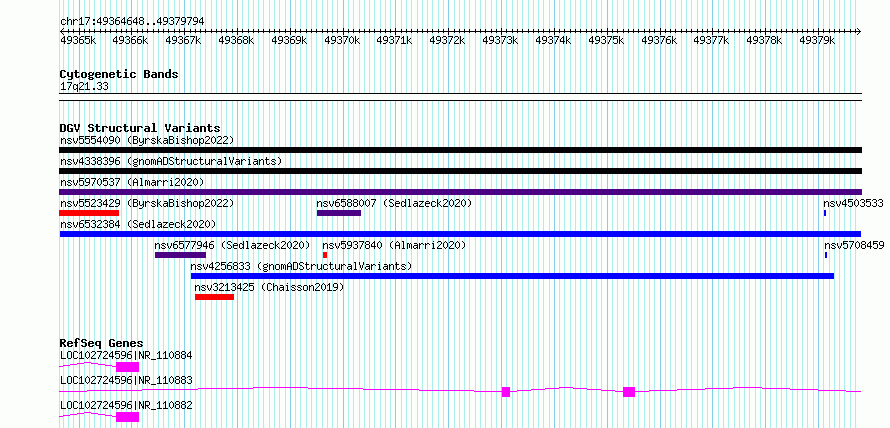Image resolution: width=890 pixels, height=428 pixels.
Task: Click the black bar under nsv4338396
Action: pos(460,171)
